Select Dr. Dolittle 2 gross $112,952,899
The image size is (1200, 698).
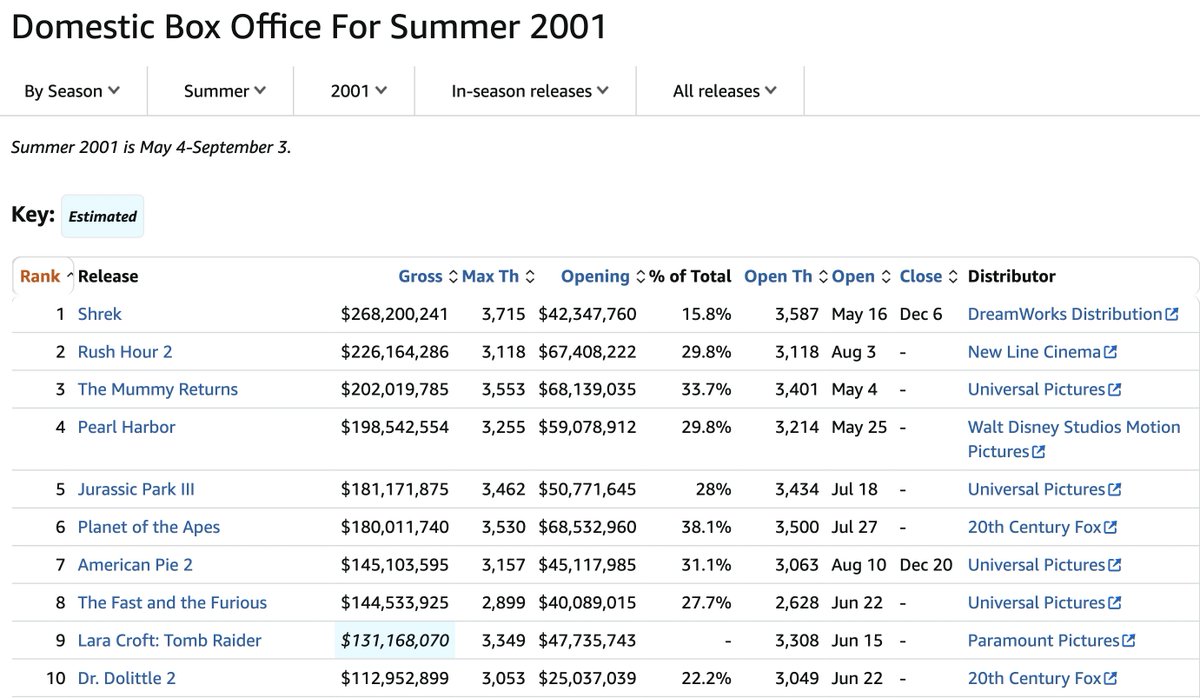click(395, 678)
